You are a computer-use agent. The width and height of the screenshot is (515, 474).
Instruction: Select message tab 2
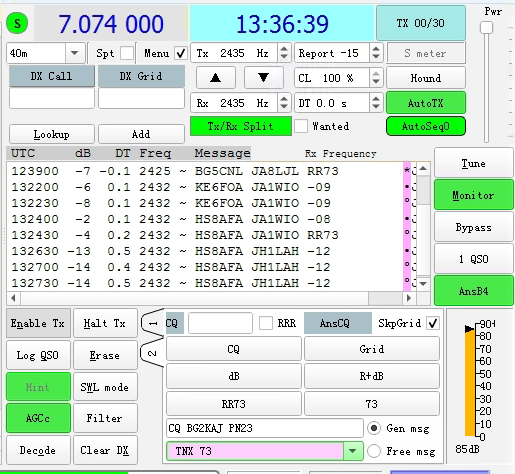pyautogui.click(x=152, y=353)
